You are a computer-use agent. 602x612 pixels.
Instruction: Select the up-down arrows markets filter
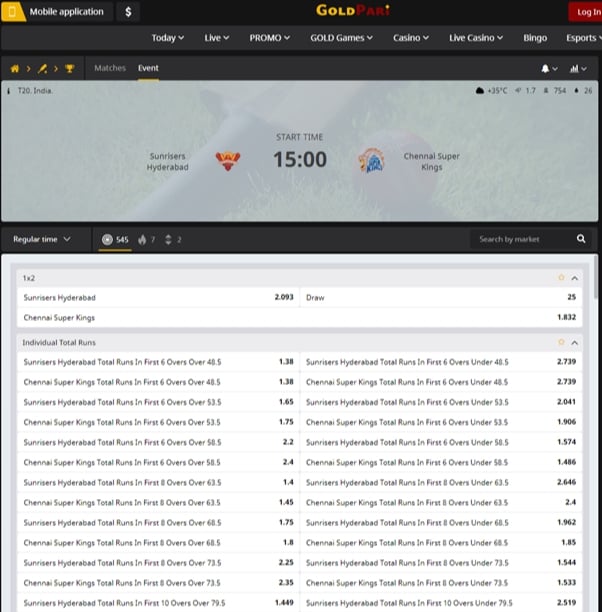coord(173,240)
